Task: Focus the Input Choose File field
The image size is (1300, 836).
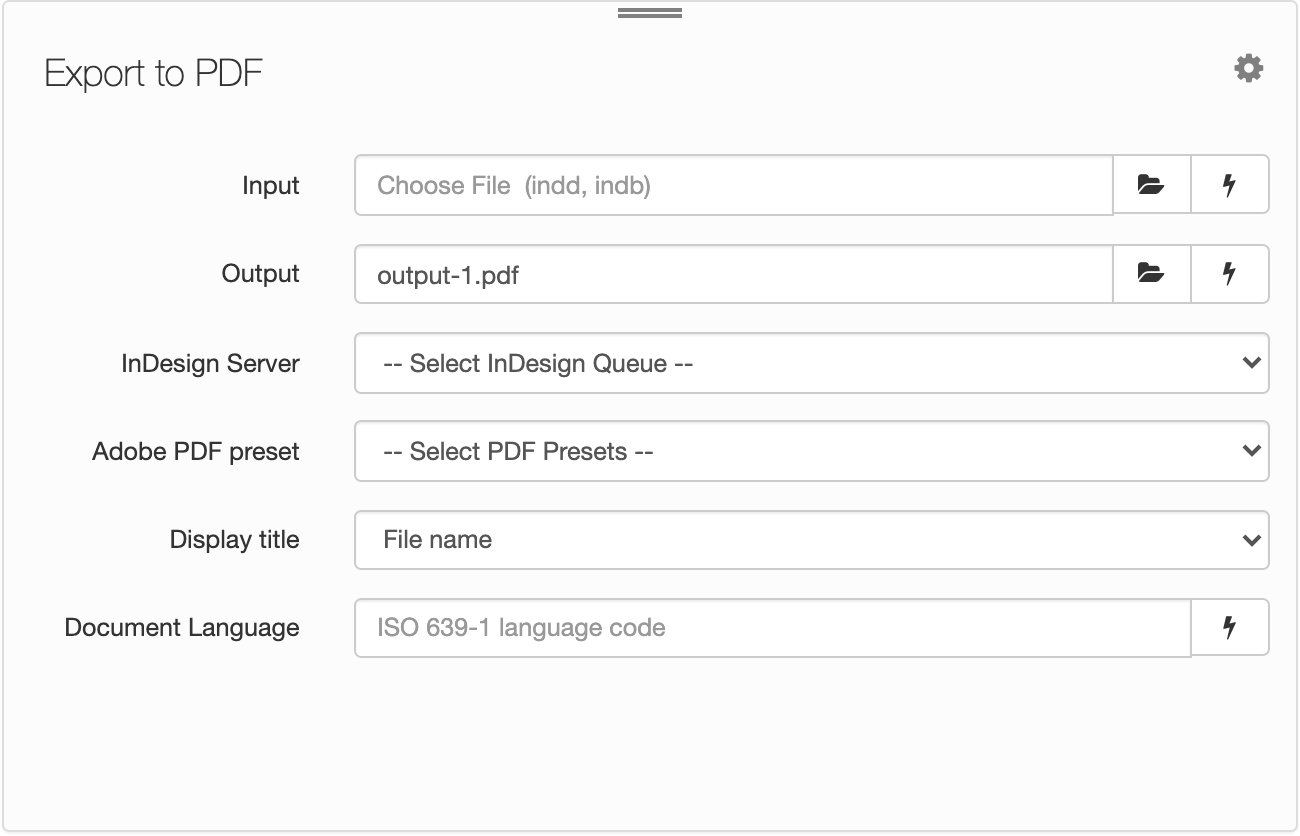Action: [x=734, y=185]
